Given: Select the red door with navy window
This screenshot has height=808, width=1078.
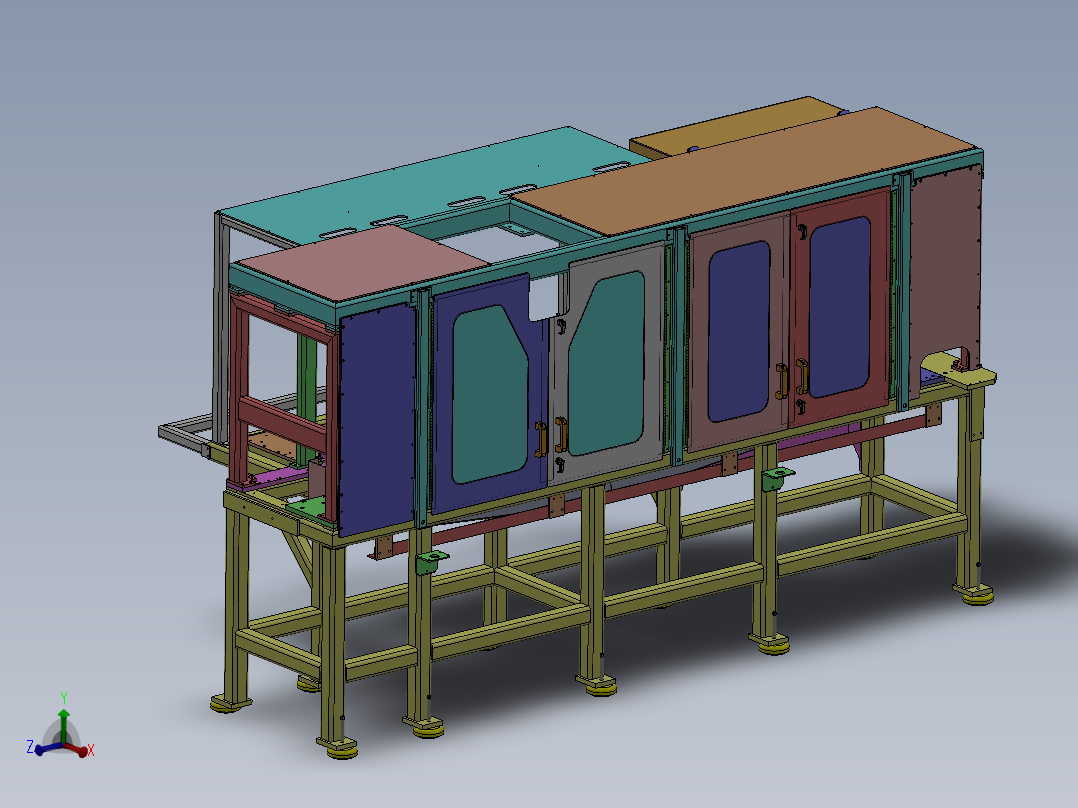Looking at the screenshot, I should [x=840, y=307].
